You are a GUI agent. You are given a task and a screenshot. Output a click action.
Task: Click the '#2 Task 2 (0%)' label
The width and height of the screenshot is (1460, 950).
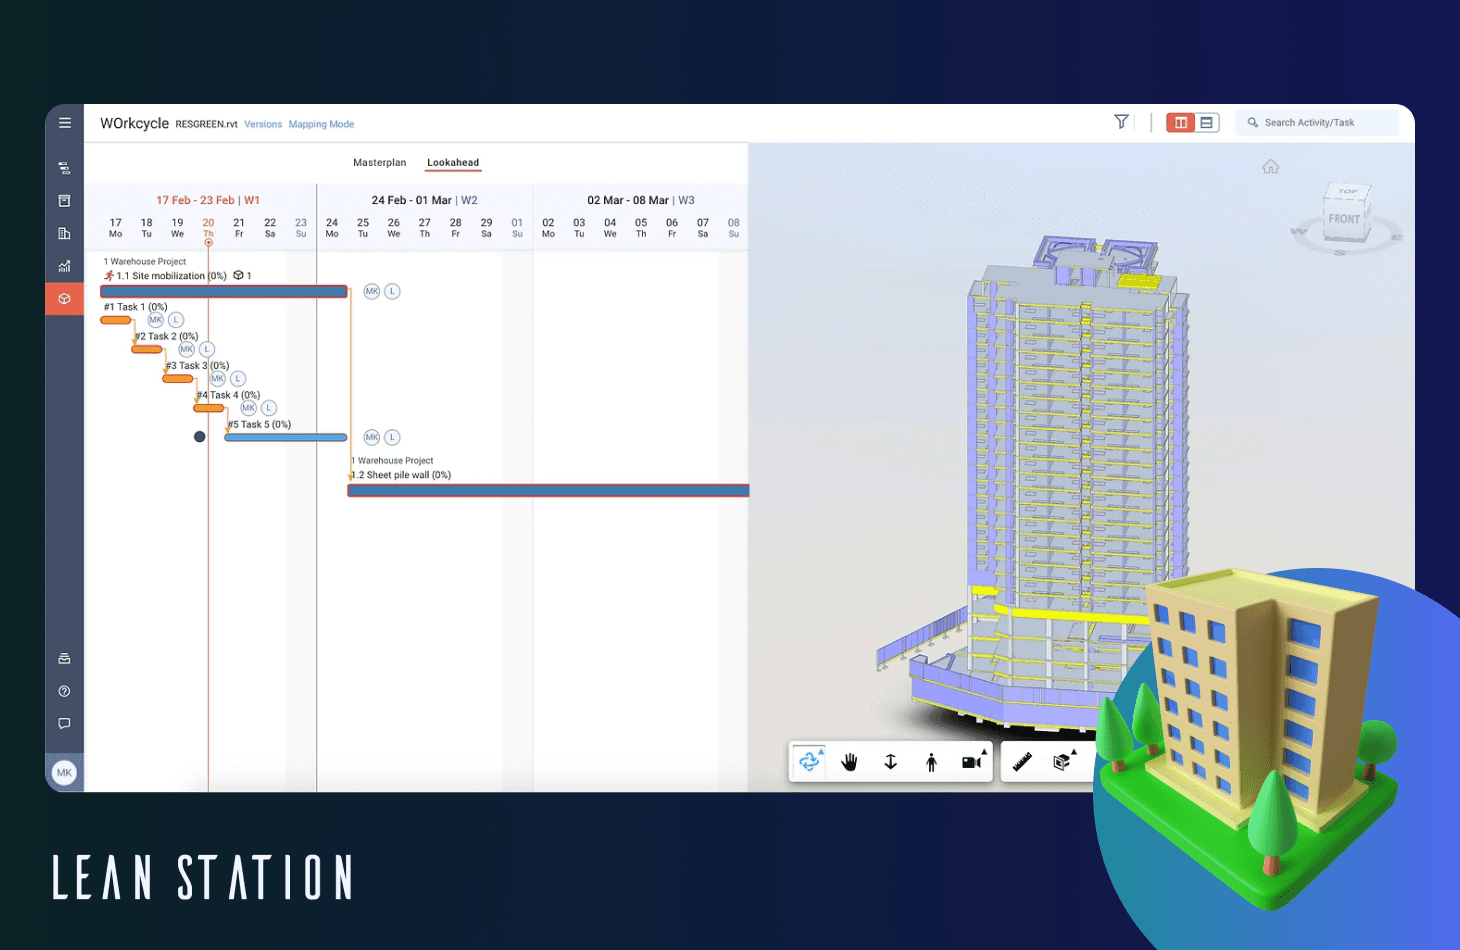tap(167, 336)
